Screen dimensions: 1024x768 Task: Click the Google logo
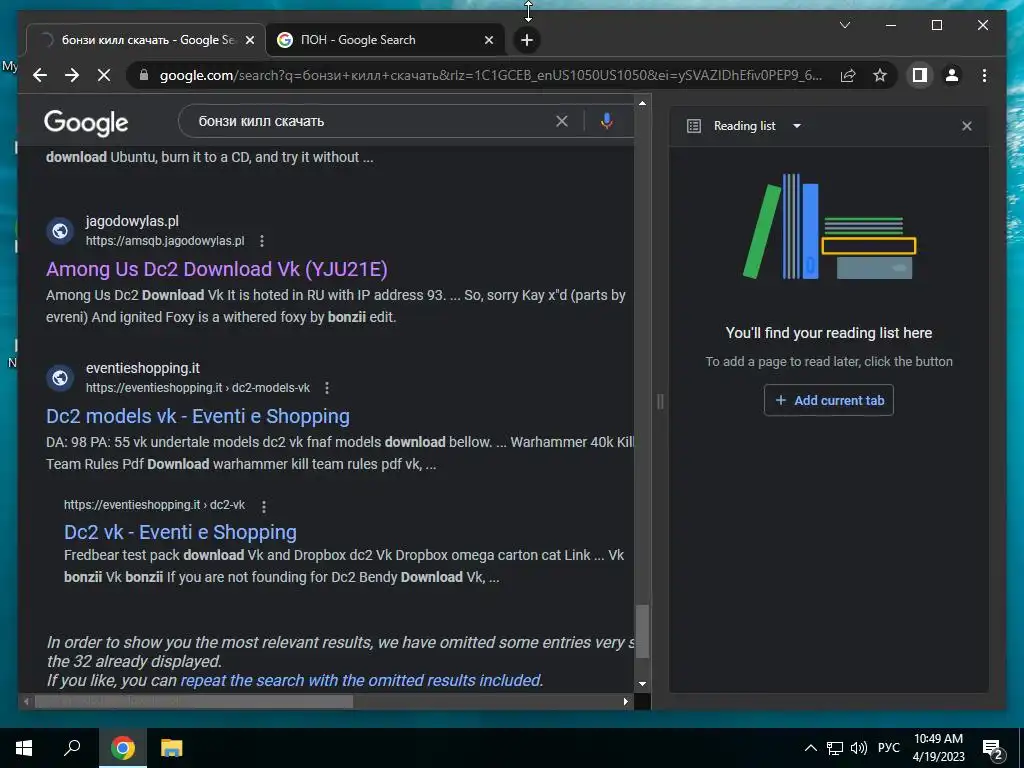pyautogui.click(x=86, y=123)
